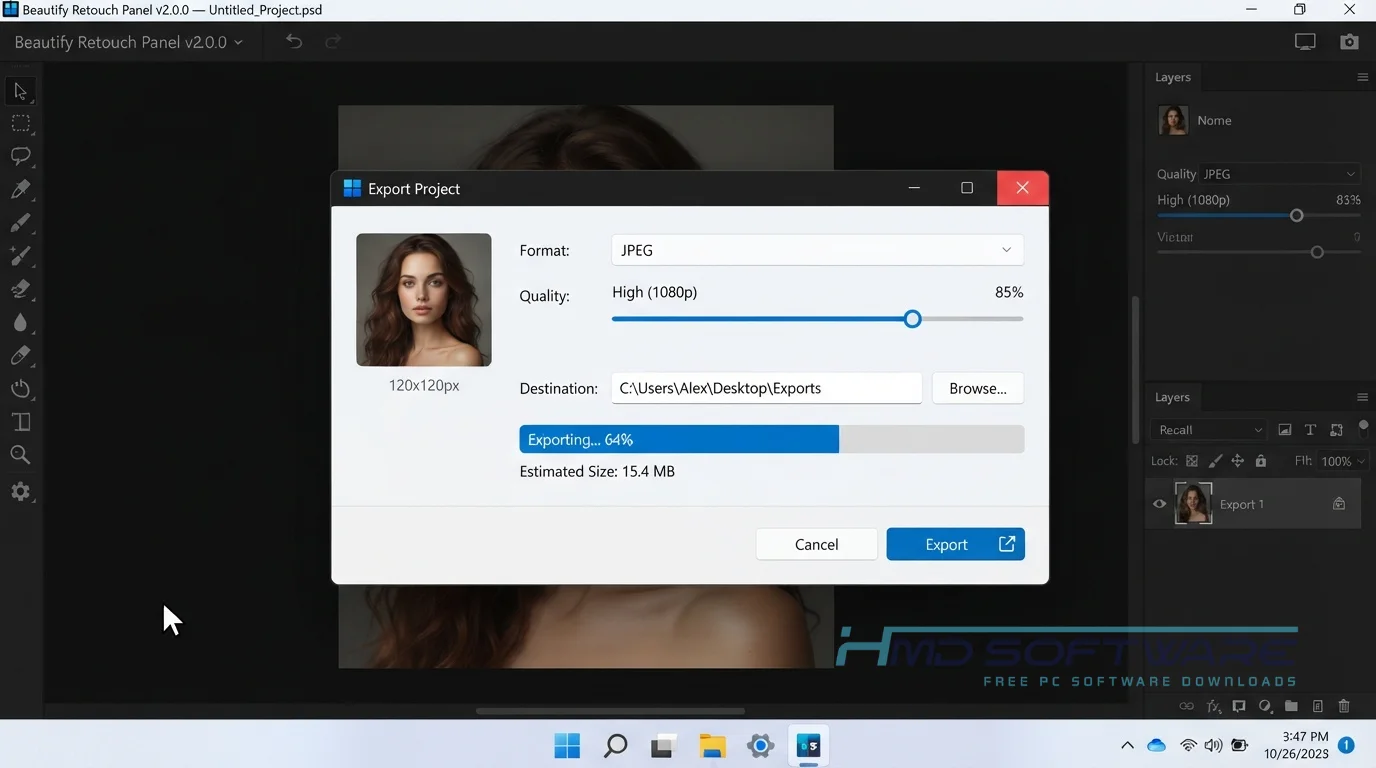The height and width of the screenshot is (768, 1376).
Task: Toggle lock position move icon
Action: pos(1238,461)
